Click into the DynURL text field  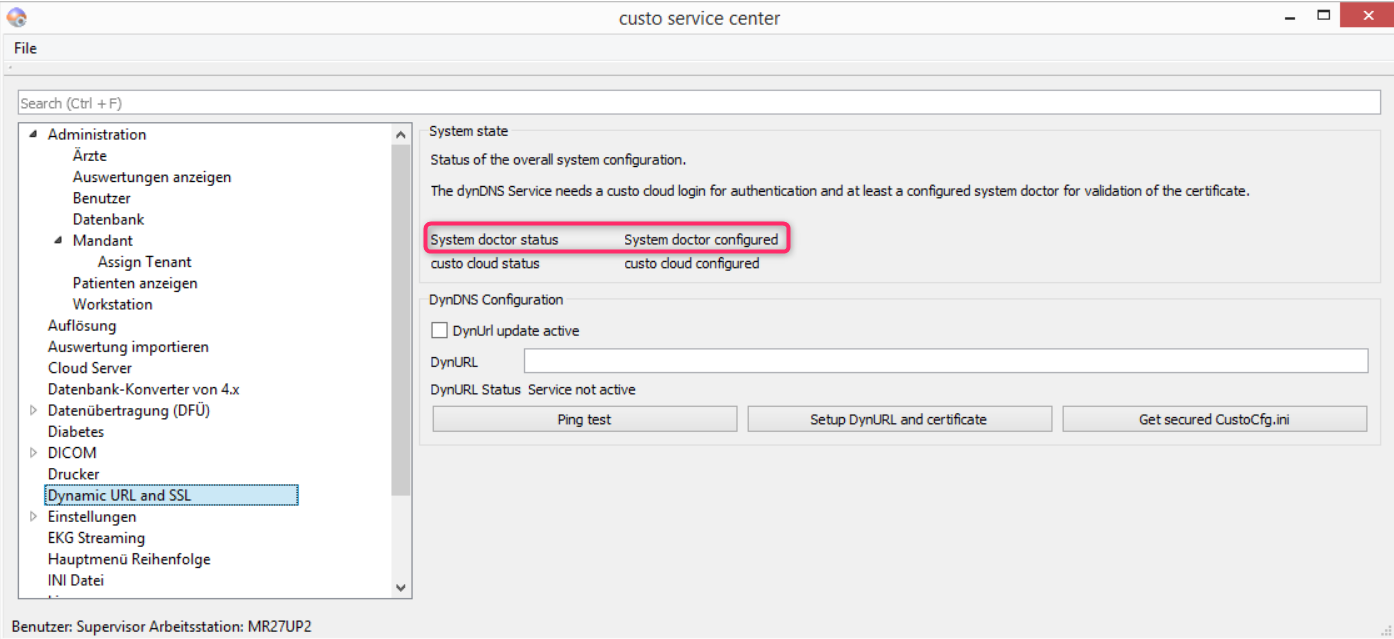945,361
